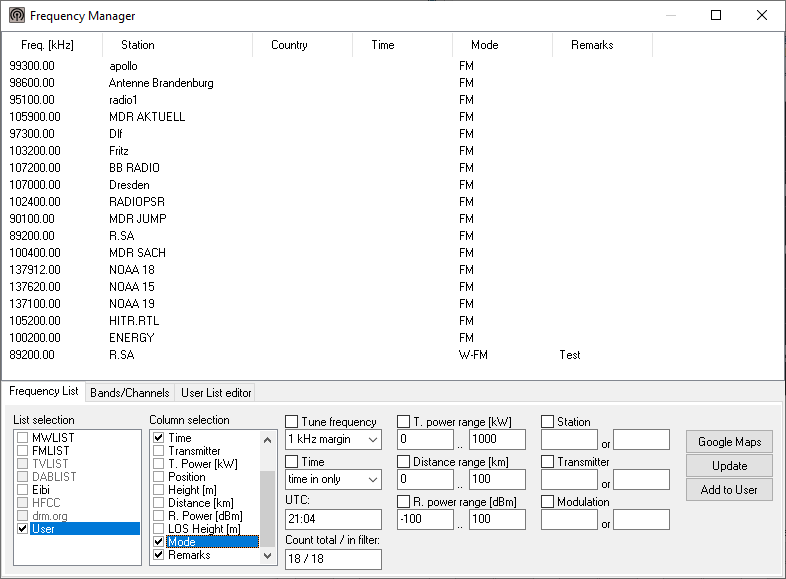Click the Mode header in the table
786x579 pixels.
(502, 45)
